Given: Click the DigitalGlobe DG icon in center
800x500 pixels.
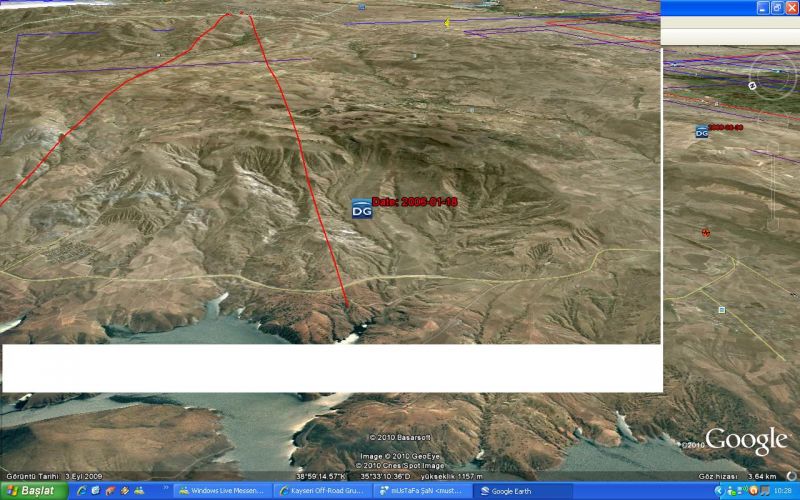Looking at the screenshot, I should click(361, 208).
